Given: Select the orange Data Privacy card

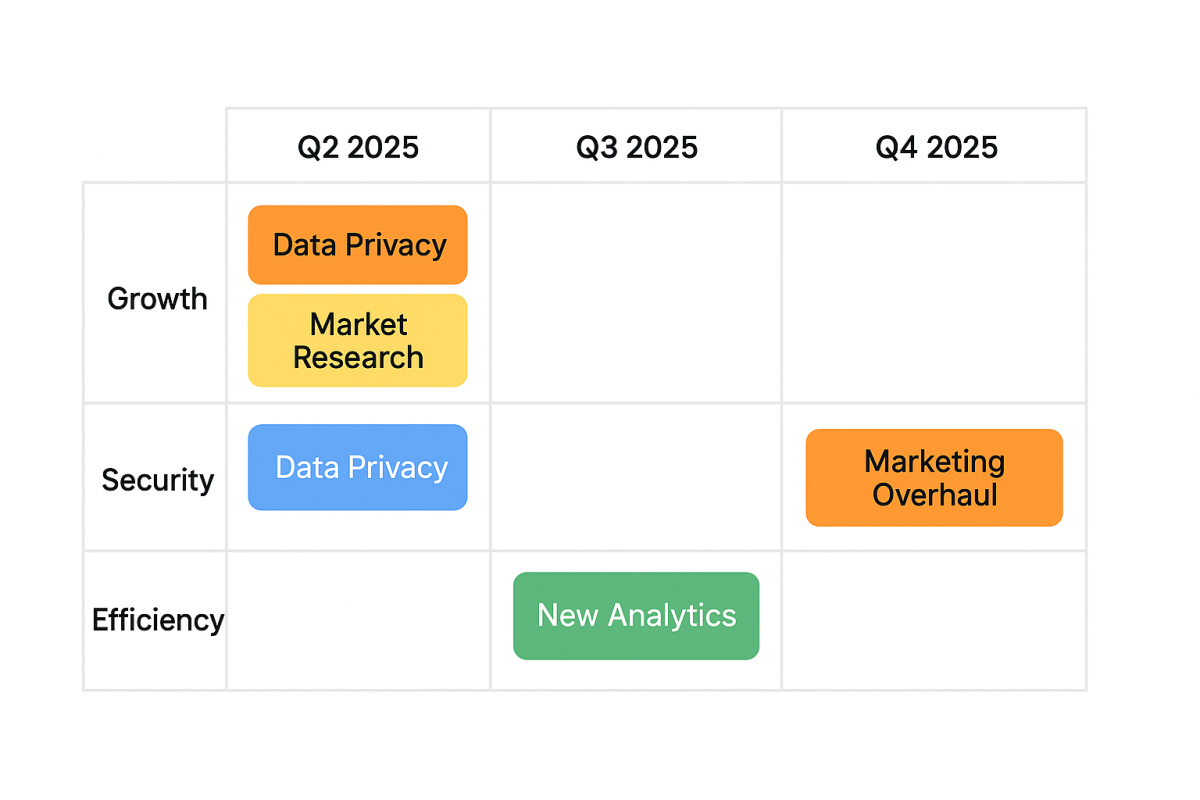Looking at the screenshot, I should coord(357,245).
